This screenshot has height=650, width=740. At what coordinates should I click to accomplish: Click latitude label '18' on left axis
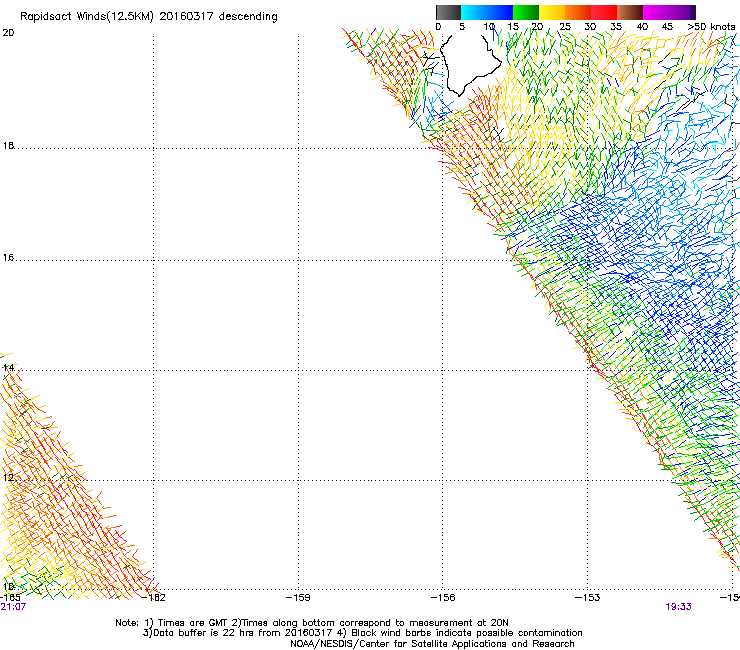pos(8,145)
